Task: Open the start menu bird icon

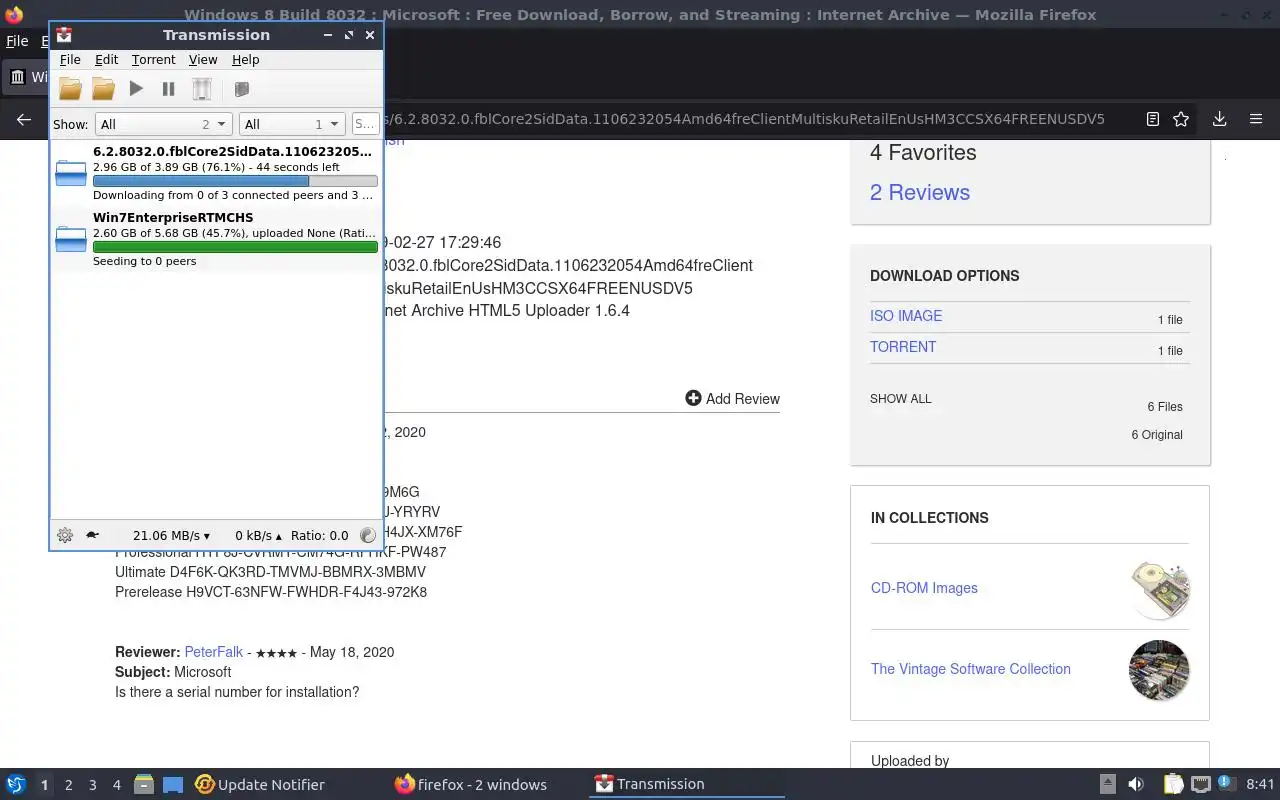Action: click(15, 785)
